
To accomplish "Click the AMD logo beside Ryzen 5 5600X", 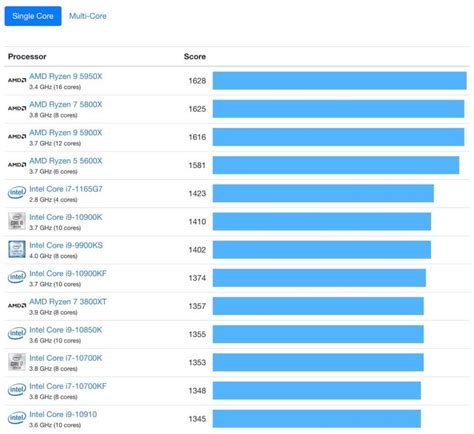I will [x=17, y=165].
